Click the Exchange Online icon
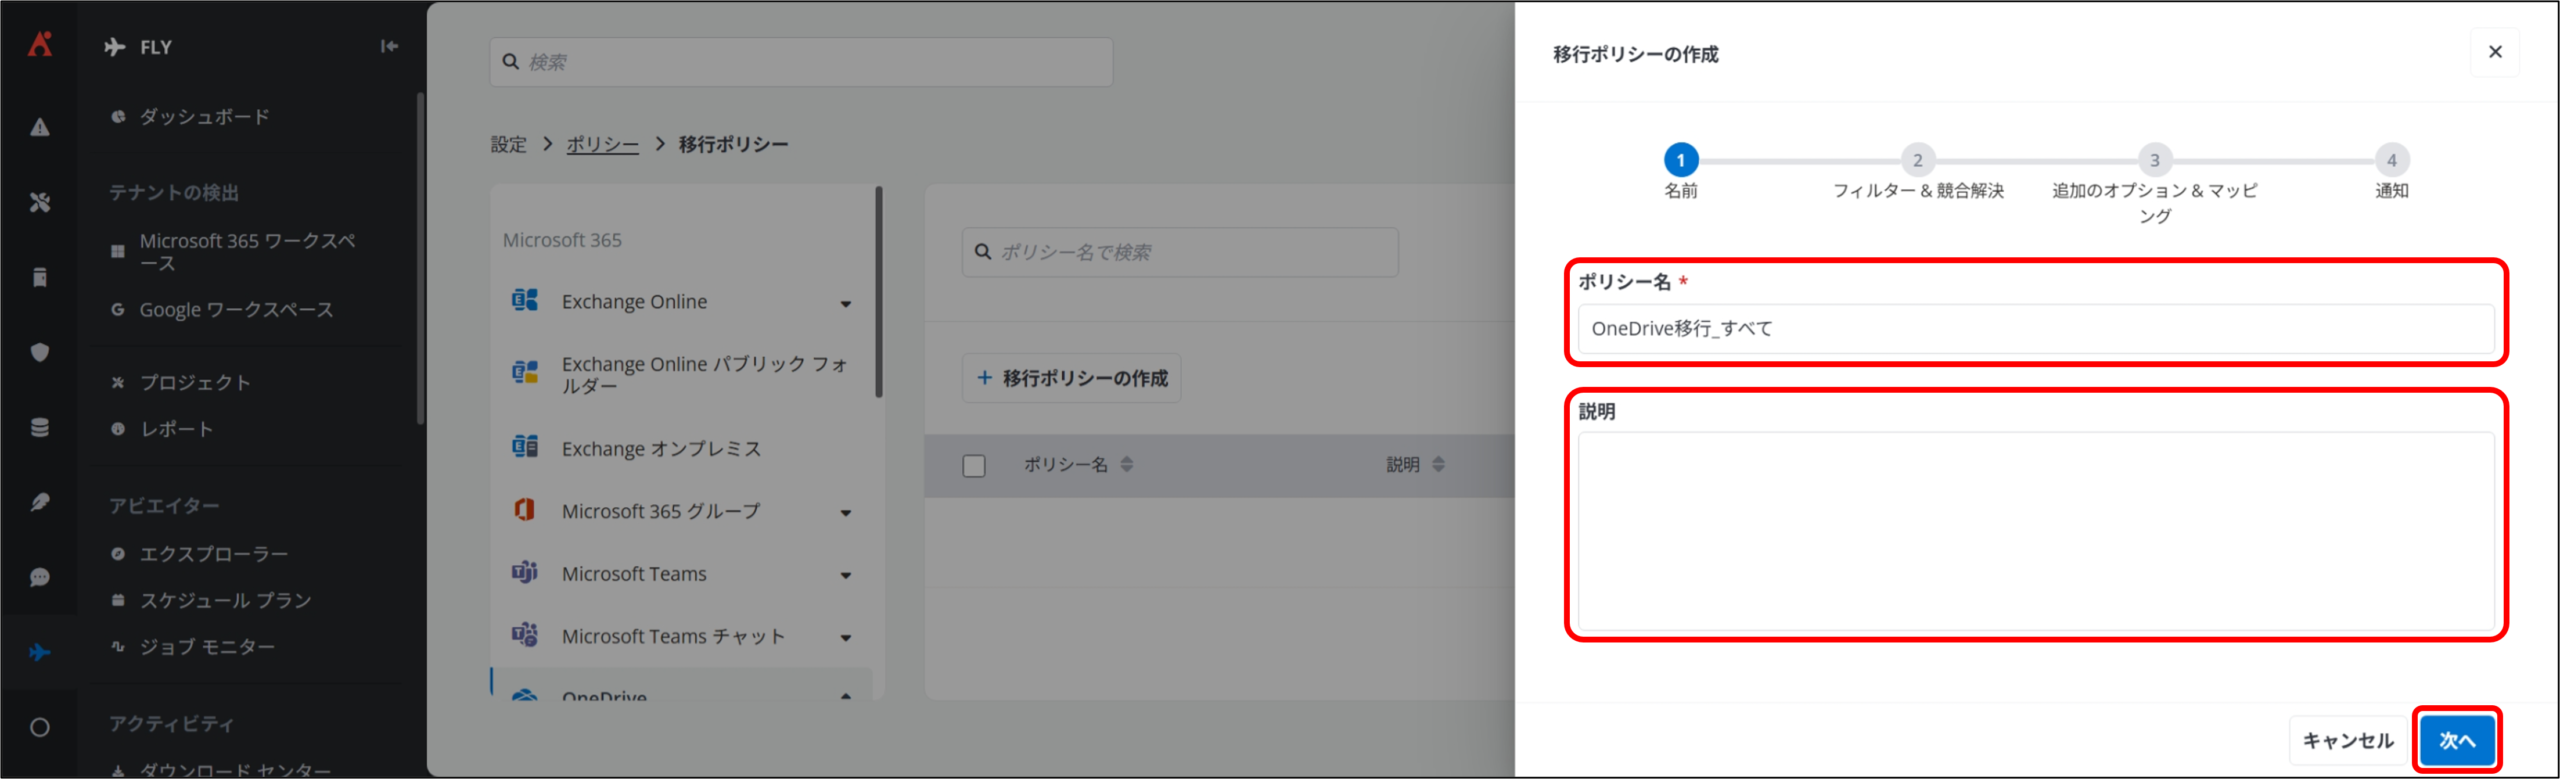The height and width of the screenshot is (779, 2560). pos(525,300)
